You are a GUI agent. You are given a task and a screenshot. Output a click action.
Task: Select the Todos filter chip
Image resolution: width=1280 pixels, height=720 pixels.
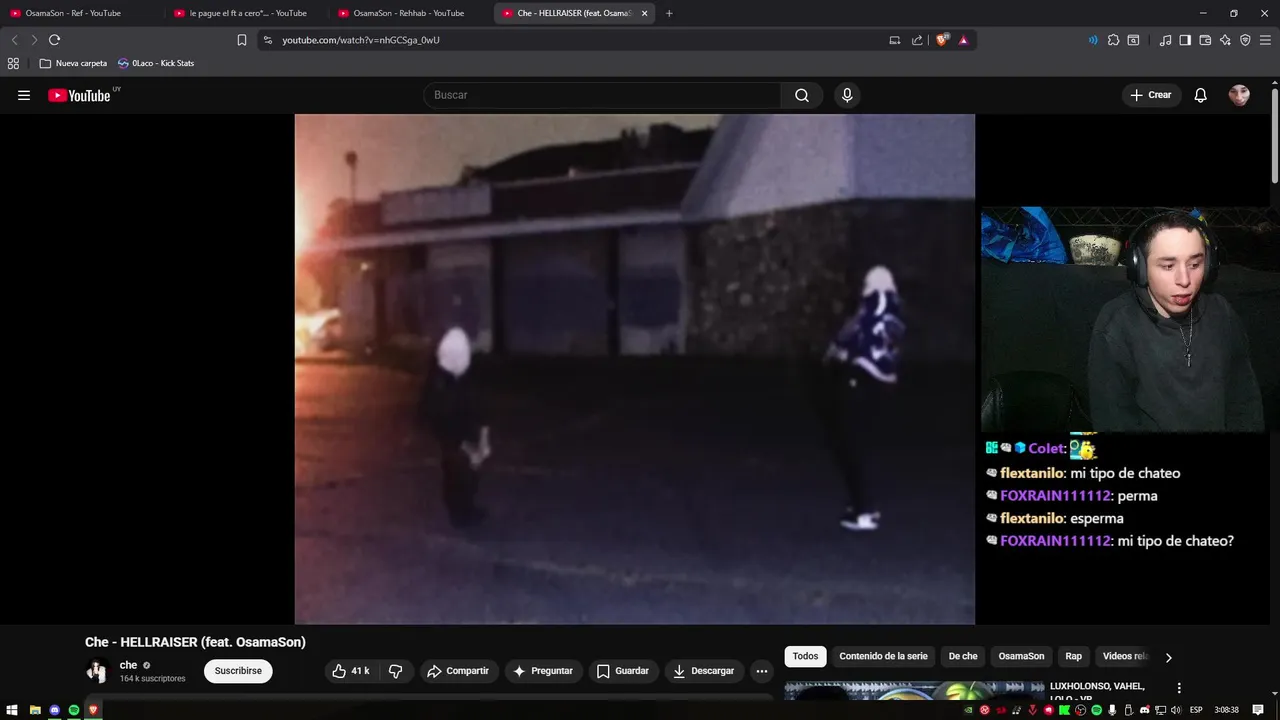tap(805, 657)
